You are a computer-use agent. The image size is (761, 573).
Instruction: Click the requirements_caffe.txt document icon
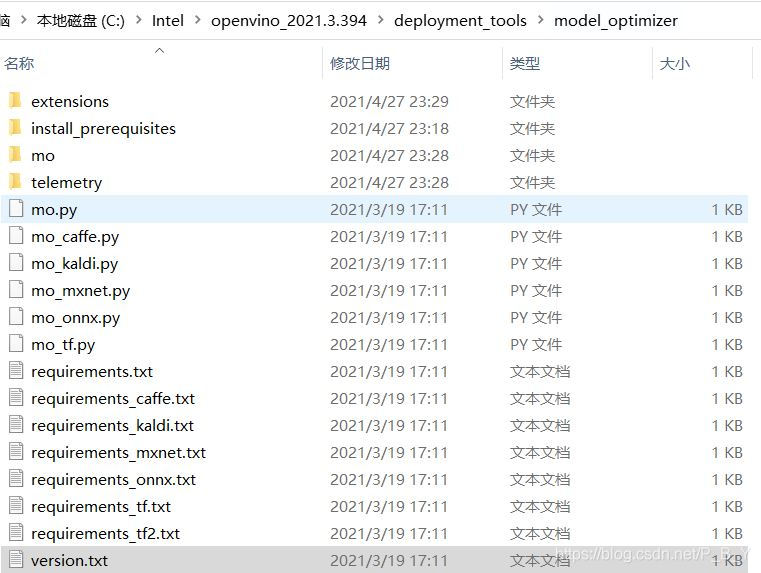[16, 398]
